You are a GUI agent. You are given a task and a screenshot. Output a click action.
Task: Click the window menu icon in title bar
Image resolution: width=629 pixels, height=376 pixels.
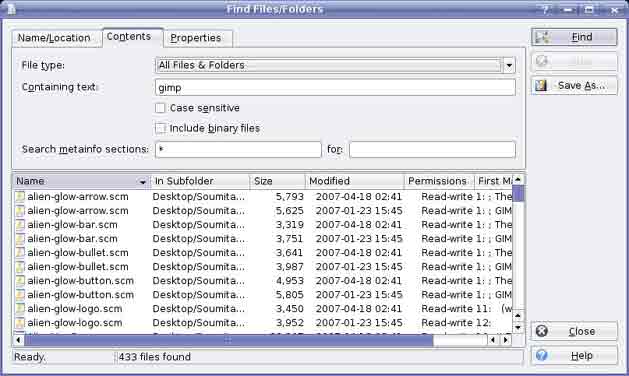pos(11,9)
